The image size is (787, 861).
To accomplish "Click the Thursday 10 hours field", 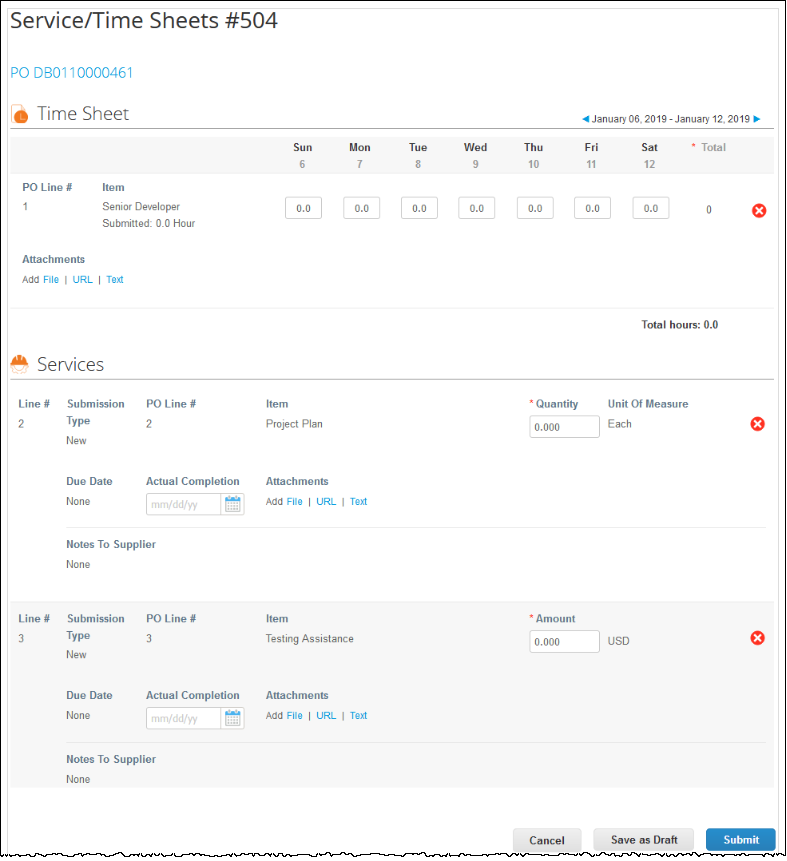I will (x=535, y=208).
